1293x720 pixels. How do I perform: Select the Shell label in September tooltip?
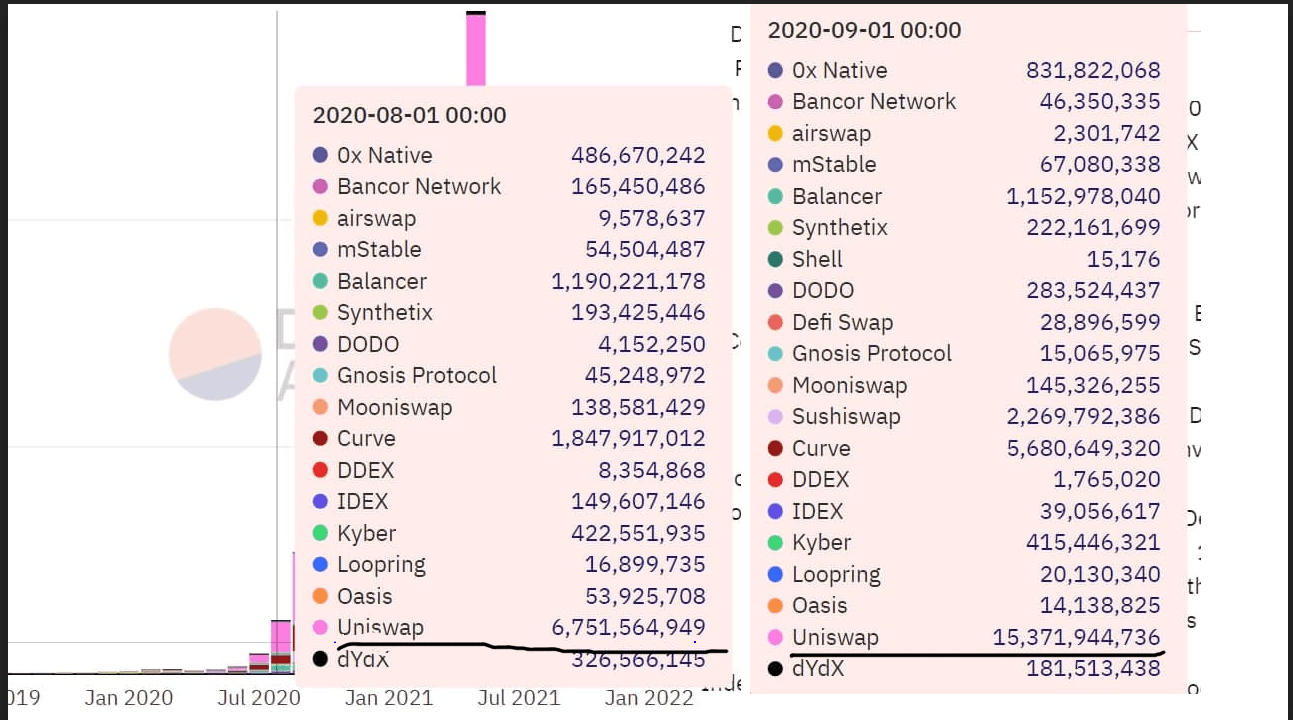[817, 259]
